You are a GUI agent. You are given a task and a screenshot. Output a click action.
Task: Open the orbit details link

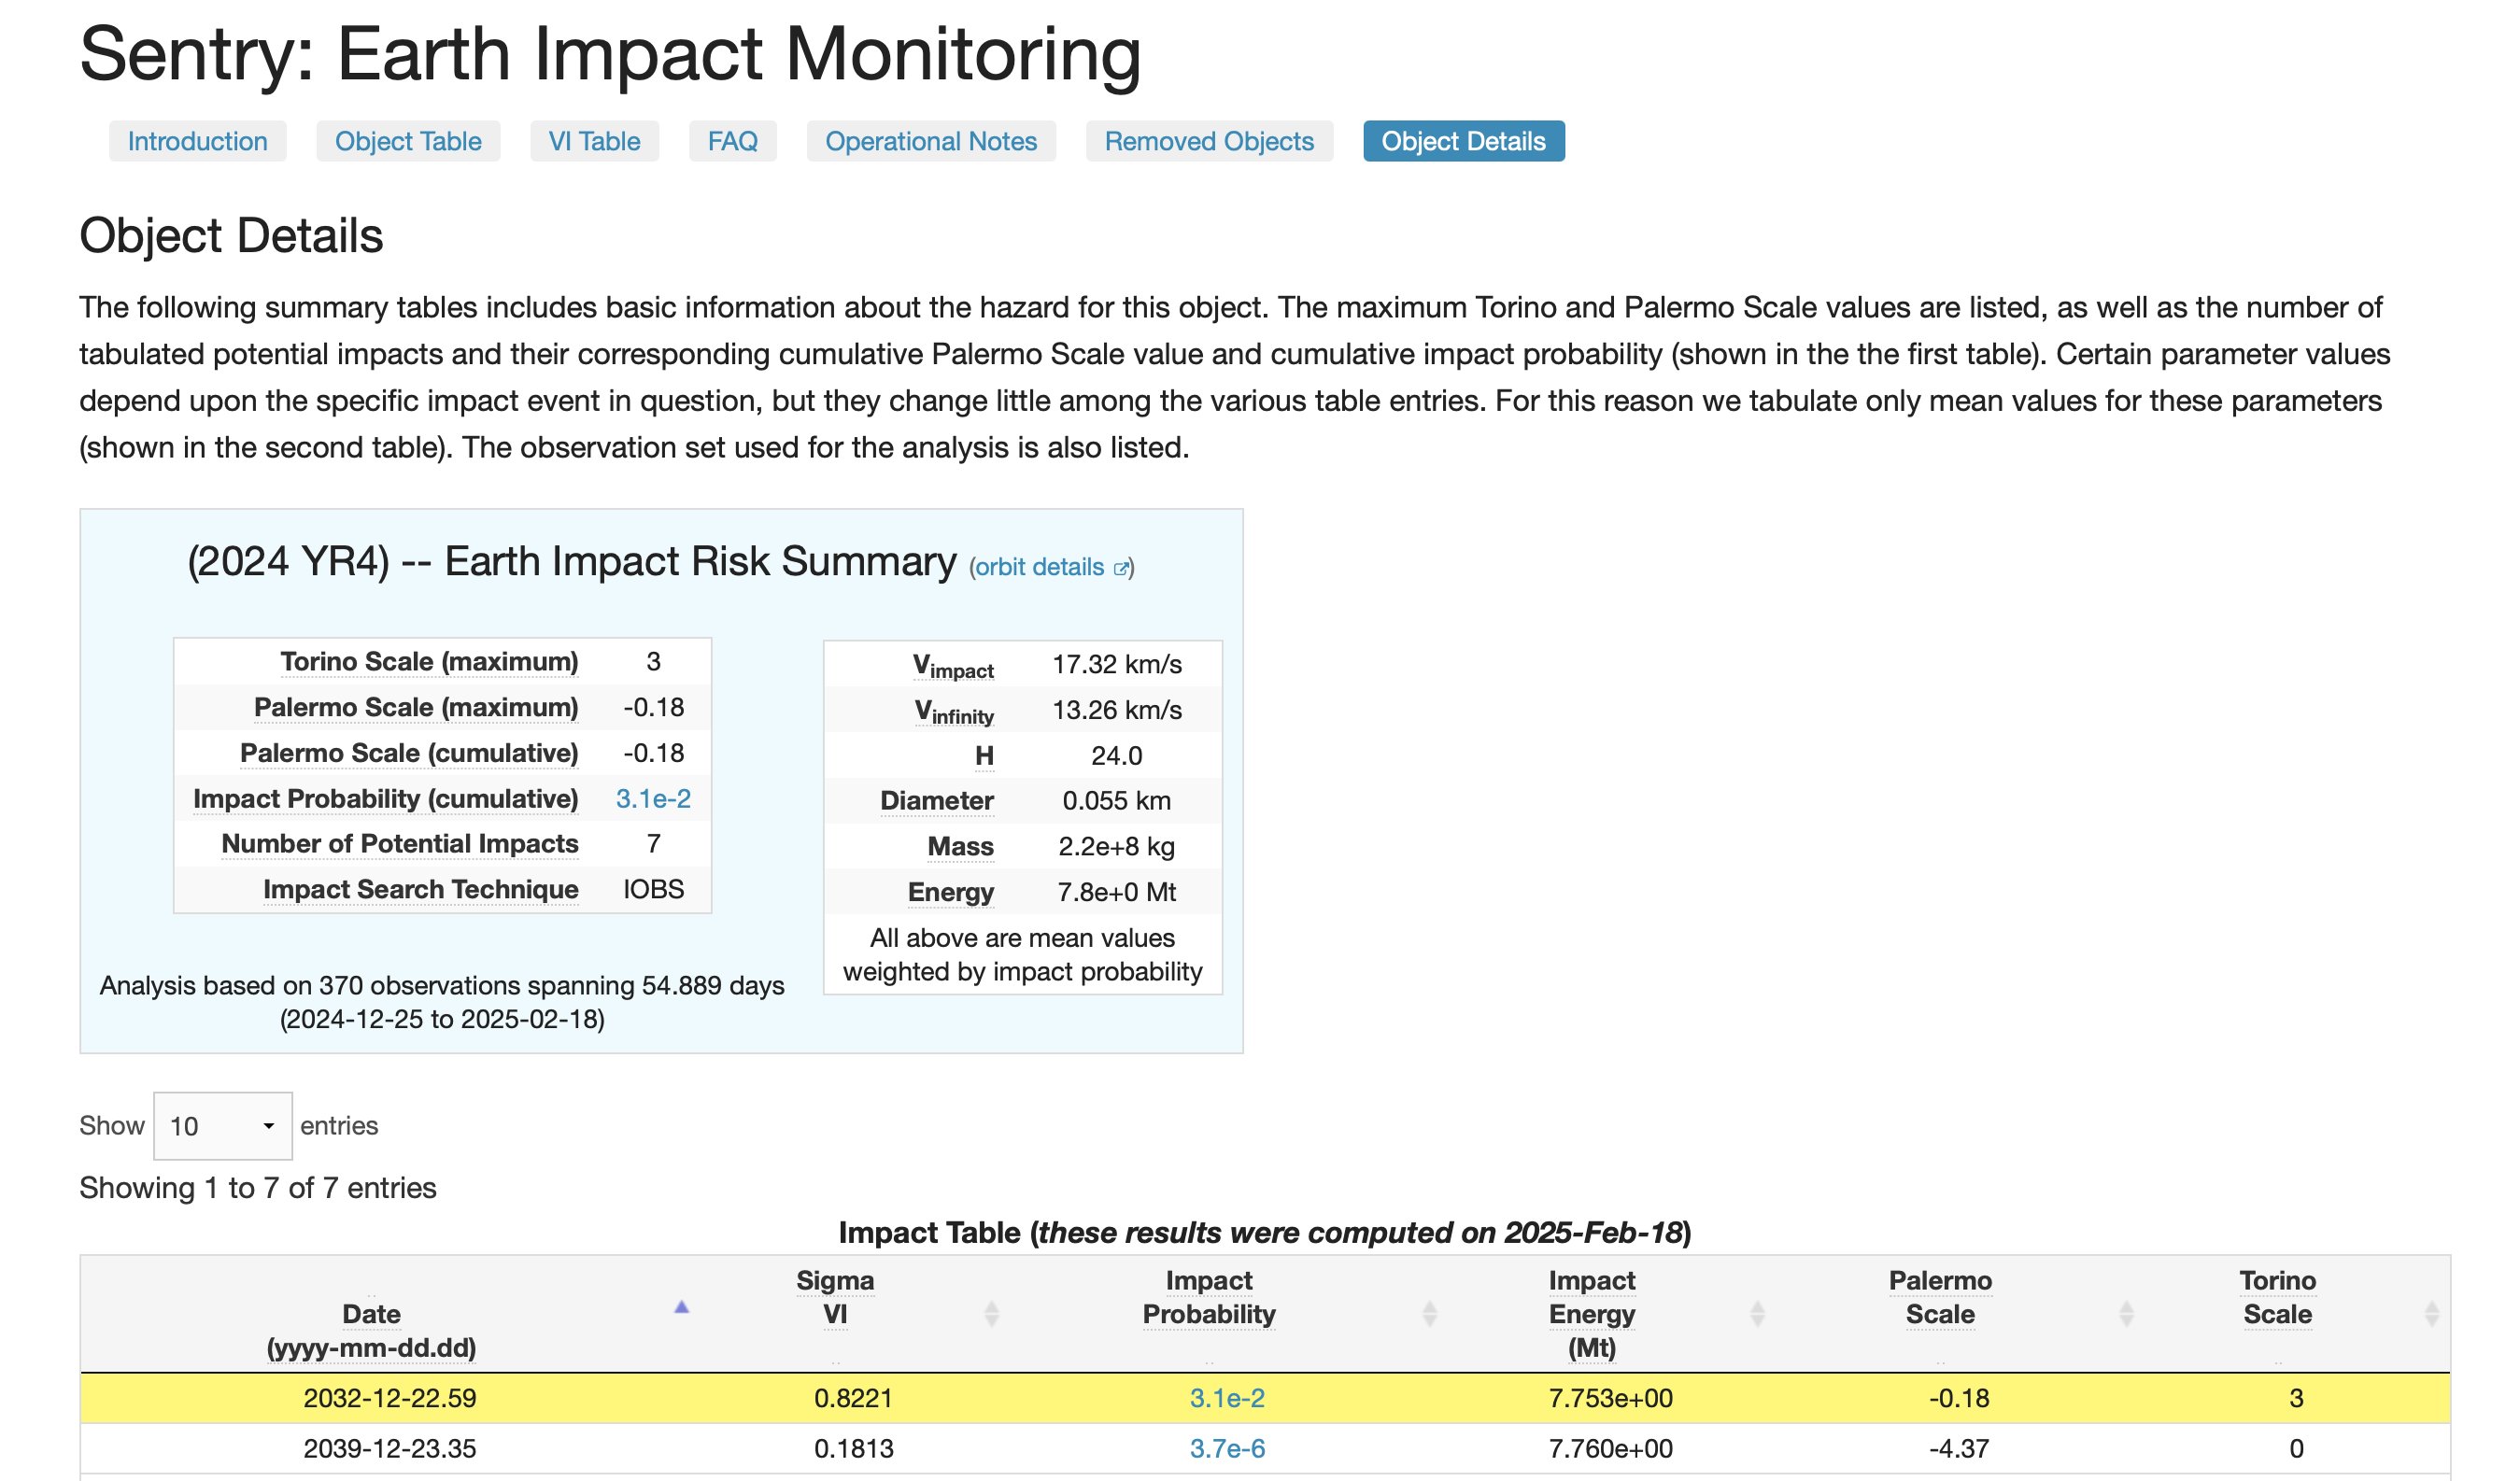tap(1039, 567)
